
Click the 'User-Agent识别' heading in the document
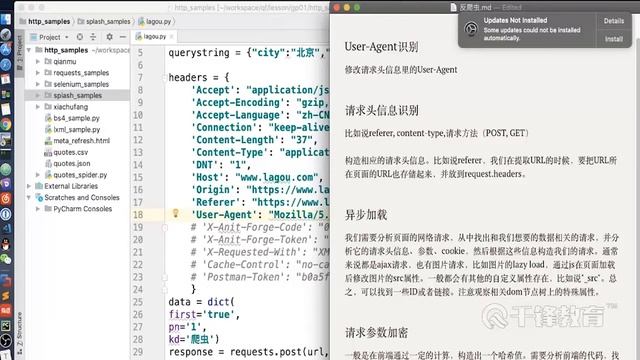tap(381, 47)
